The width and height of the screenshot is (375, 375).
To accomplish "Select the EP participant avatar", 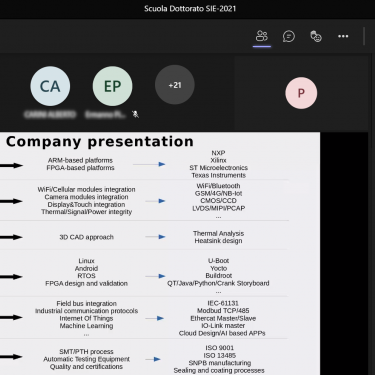I will click(112, 86).
